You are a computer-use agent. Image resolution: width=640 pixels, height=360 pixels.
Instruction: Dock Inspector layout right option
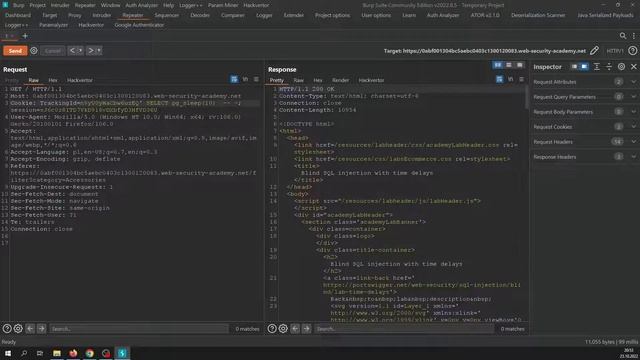tap(584, 67)
